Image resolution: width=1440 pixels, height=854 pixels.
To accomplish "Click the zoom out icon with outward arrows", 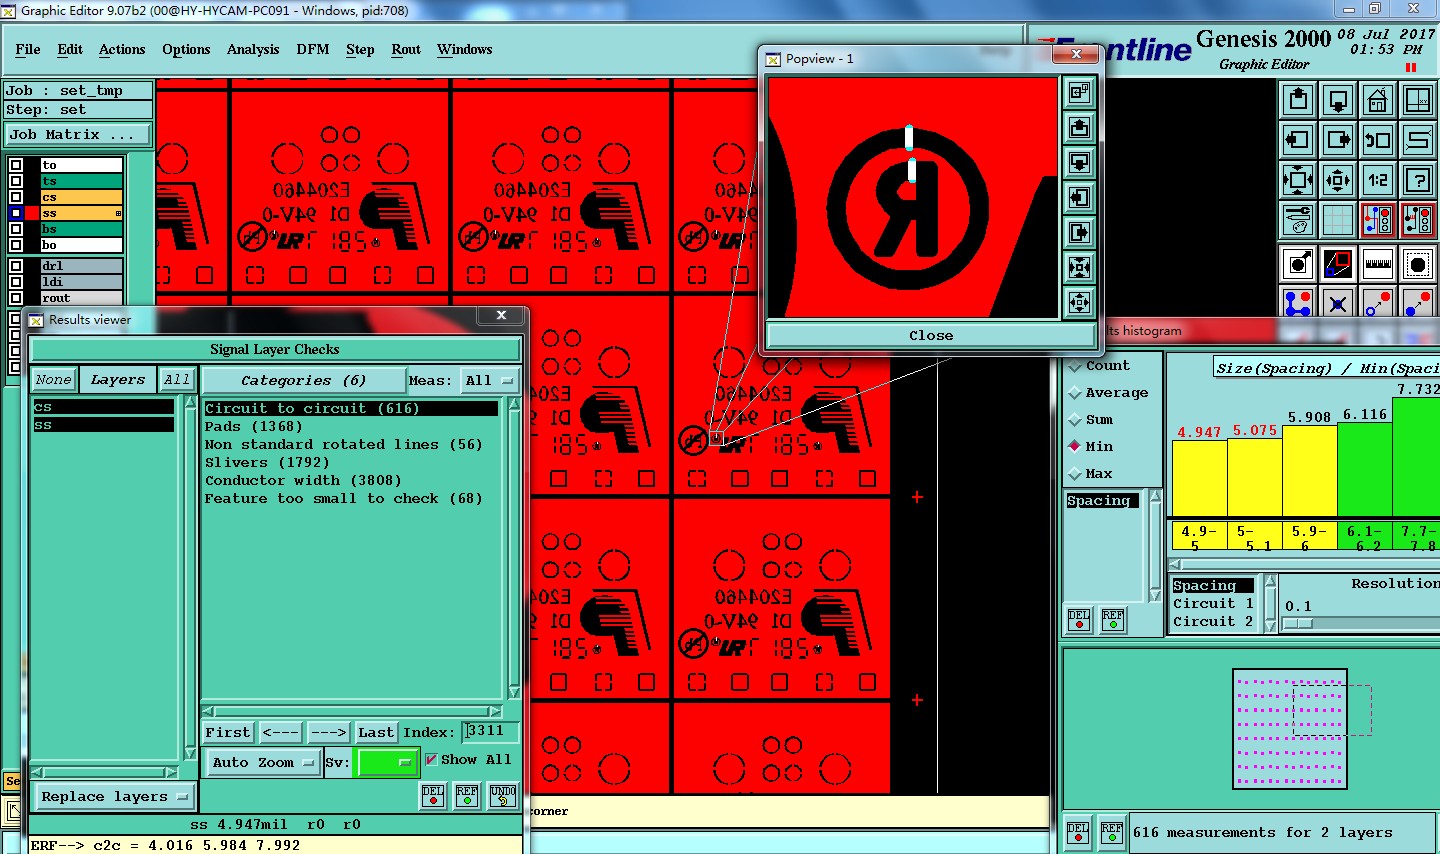I will (1338, 179).
